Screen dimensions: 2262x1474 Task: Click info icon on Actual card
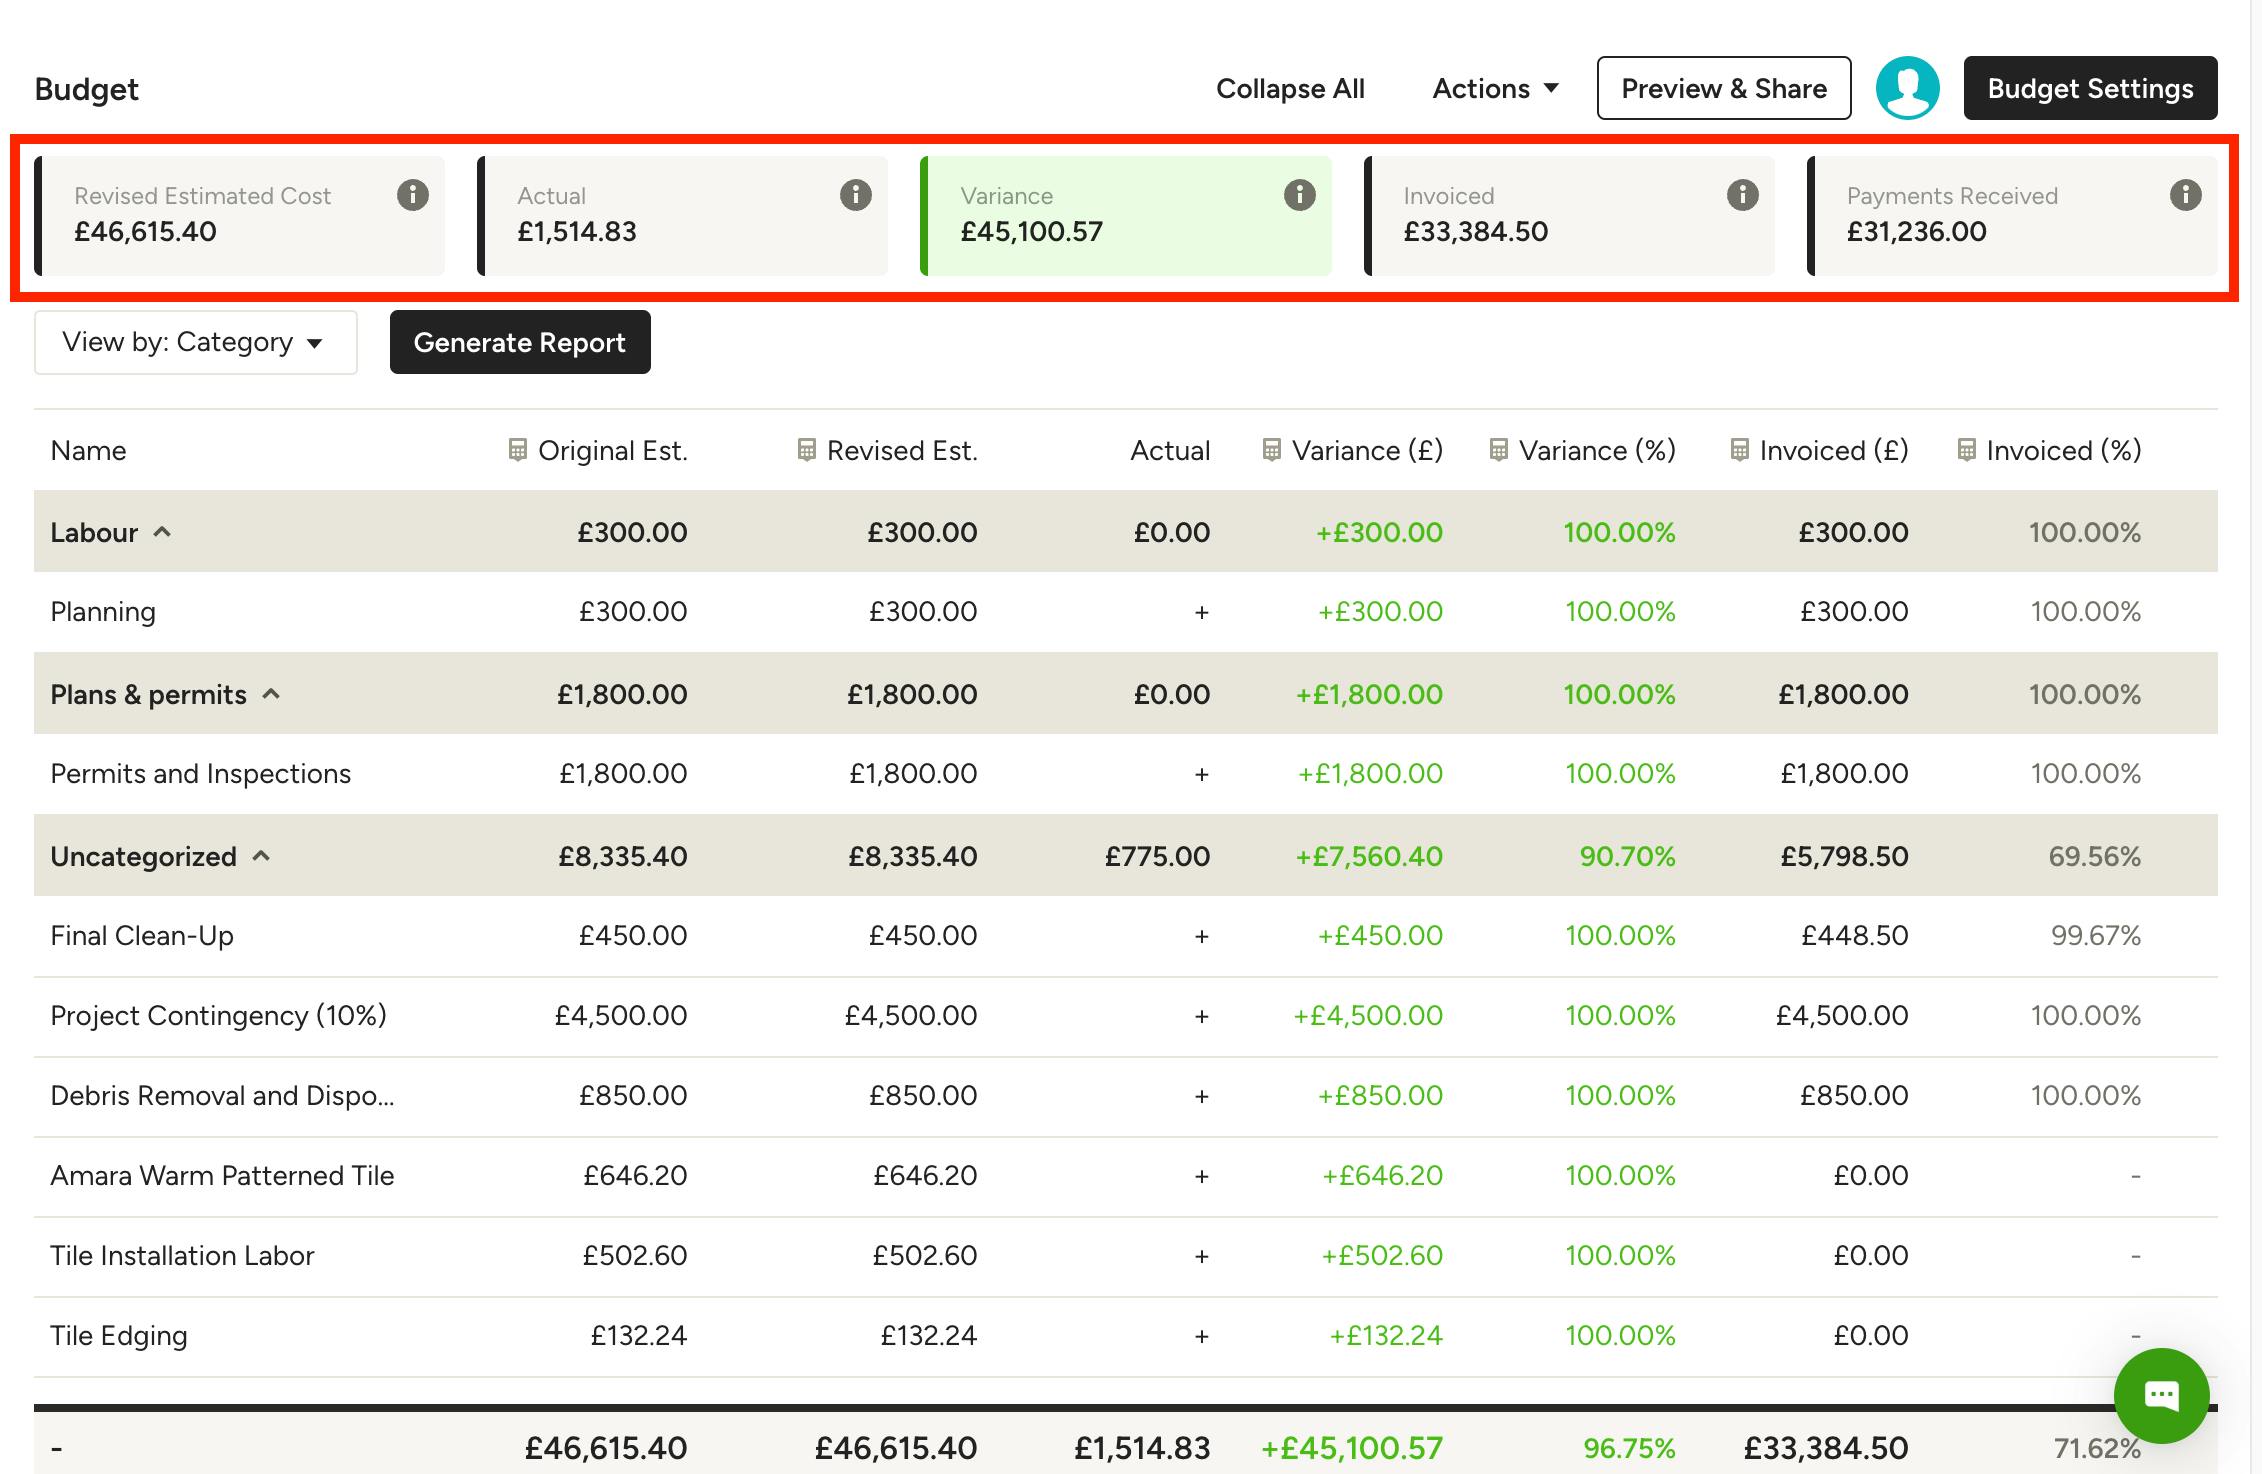point(855,194)
